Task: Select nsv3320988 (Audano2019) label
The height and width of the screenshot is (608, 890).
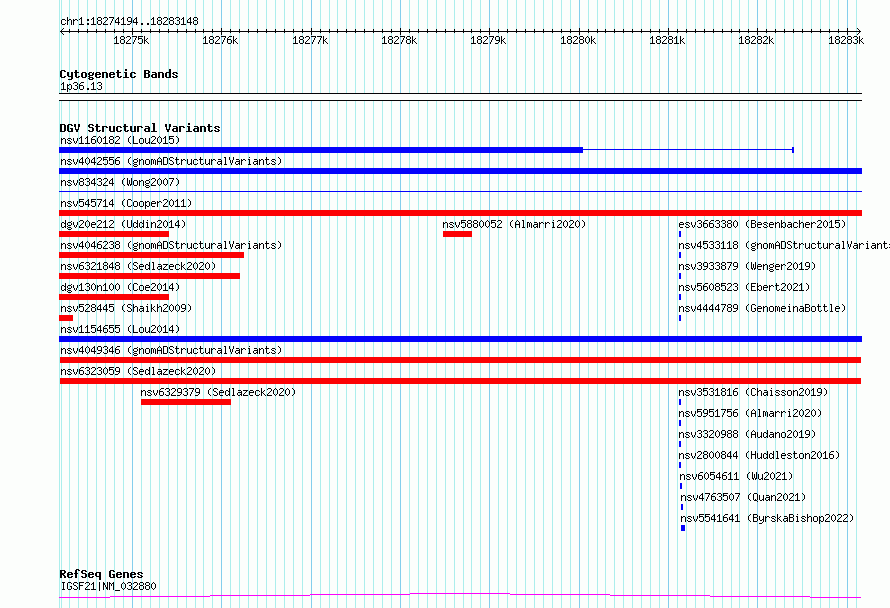Action: pyautogui.click(x=747, y=434)
